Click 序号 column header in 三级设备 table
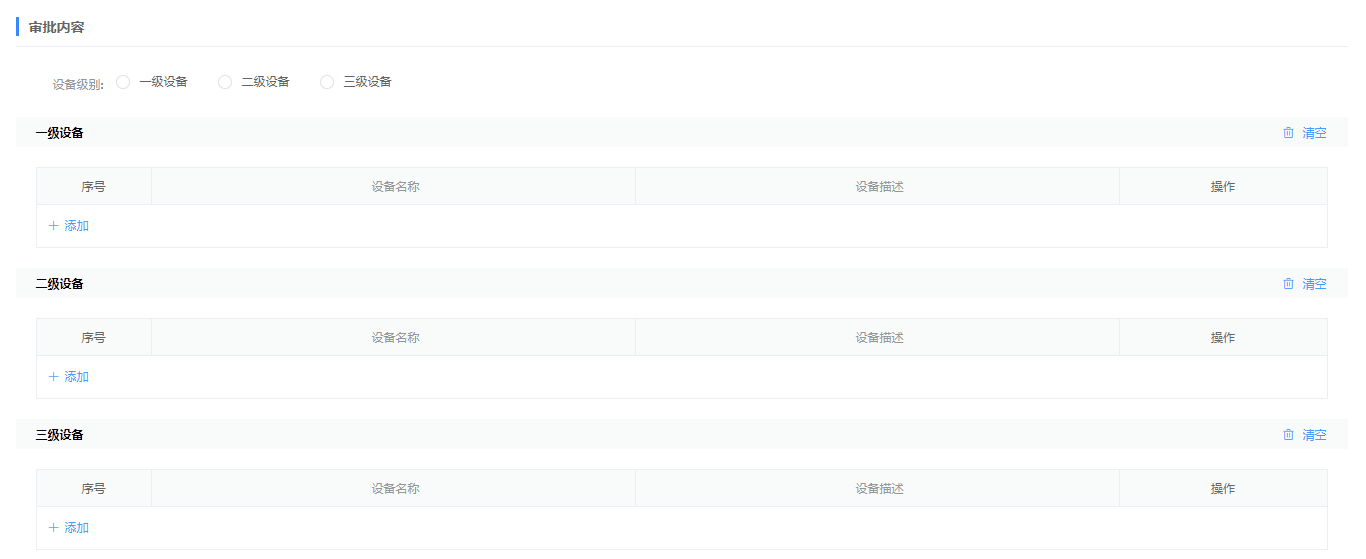This screenshot has height=559, width=1366. point(93,489)
